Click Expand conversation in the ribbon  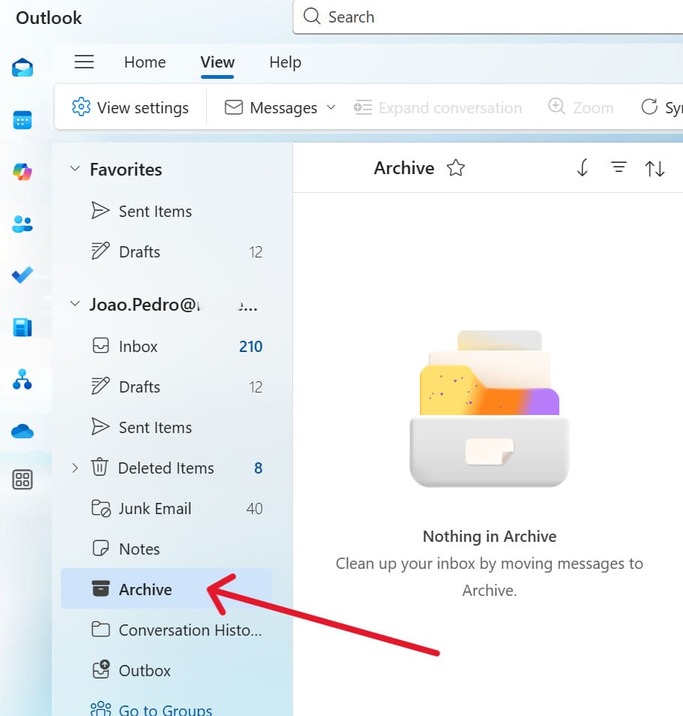point(438,108)
